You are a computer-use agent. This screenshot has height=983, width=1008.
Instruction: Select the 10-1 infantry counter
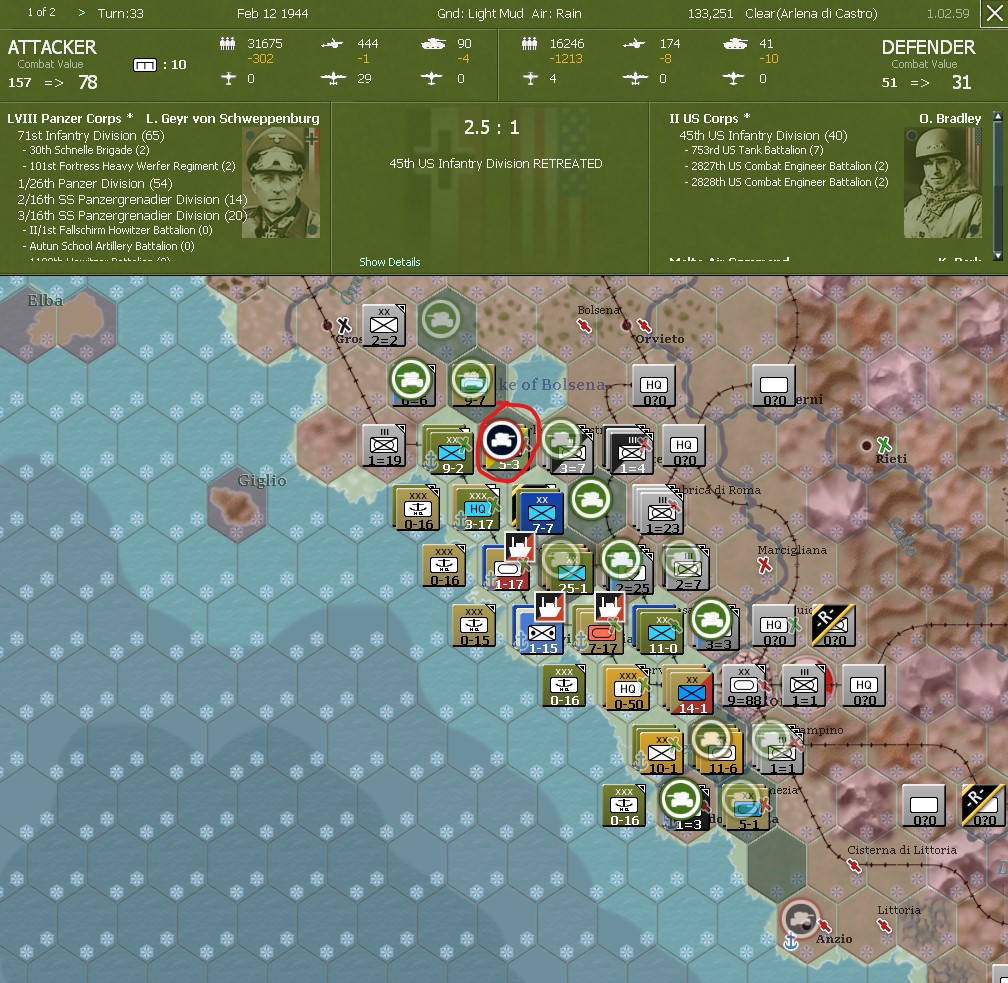[x=662, y=752]
